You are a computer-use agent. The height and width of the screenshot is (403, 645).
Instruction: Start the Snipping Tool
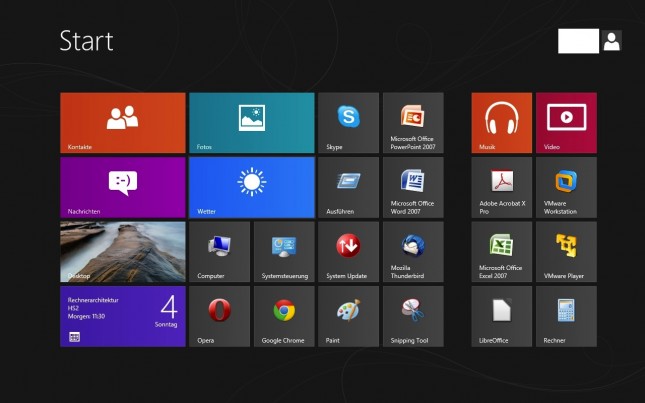[413, 316]
